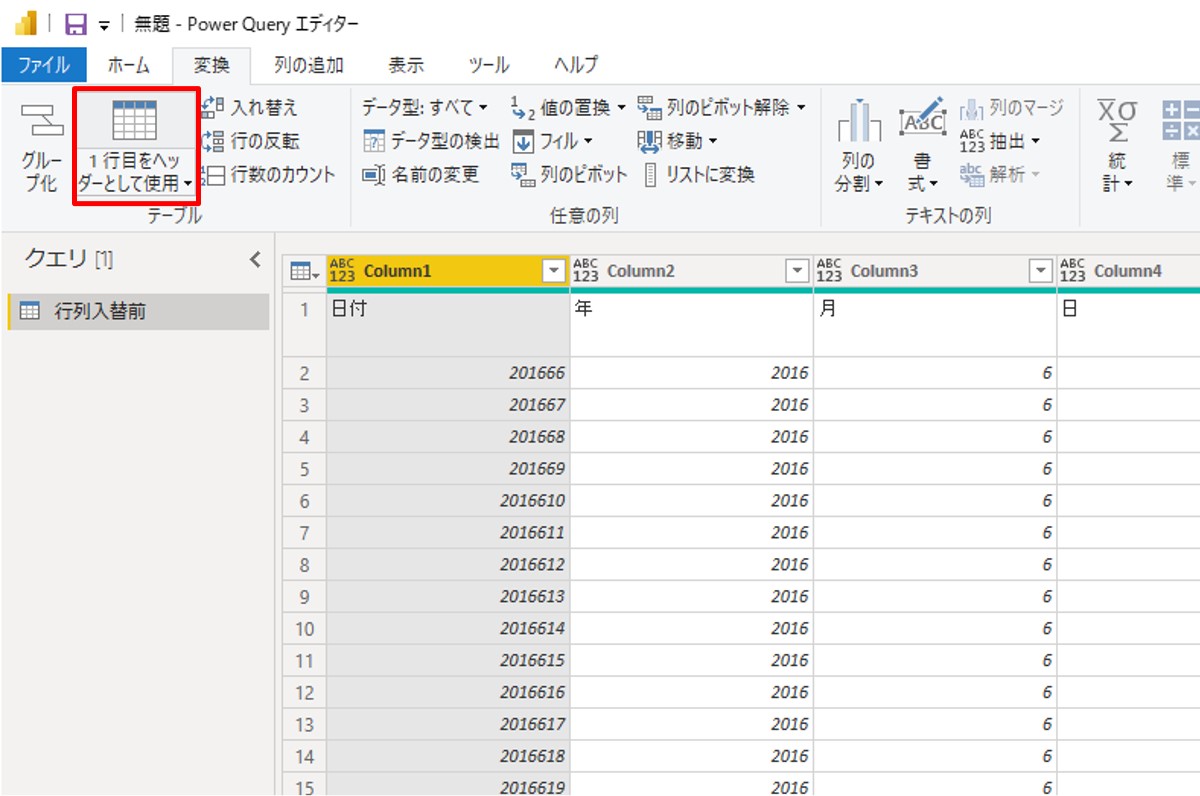
Task: Click the save icon in title bar
Action: 75,24
